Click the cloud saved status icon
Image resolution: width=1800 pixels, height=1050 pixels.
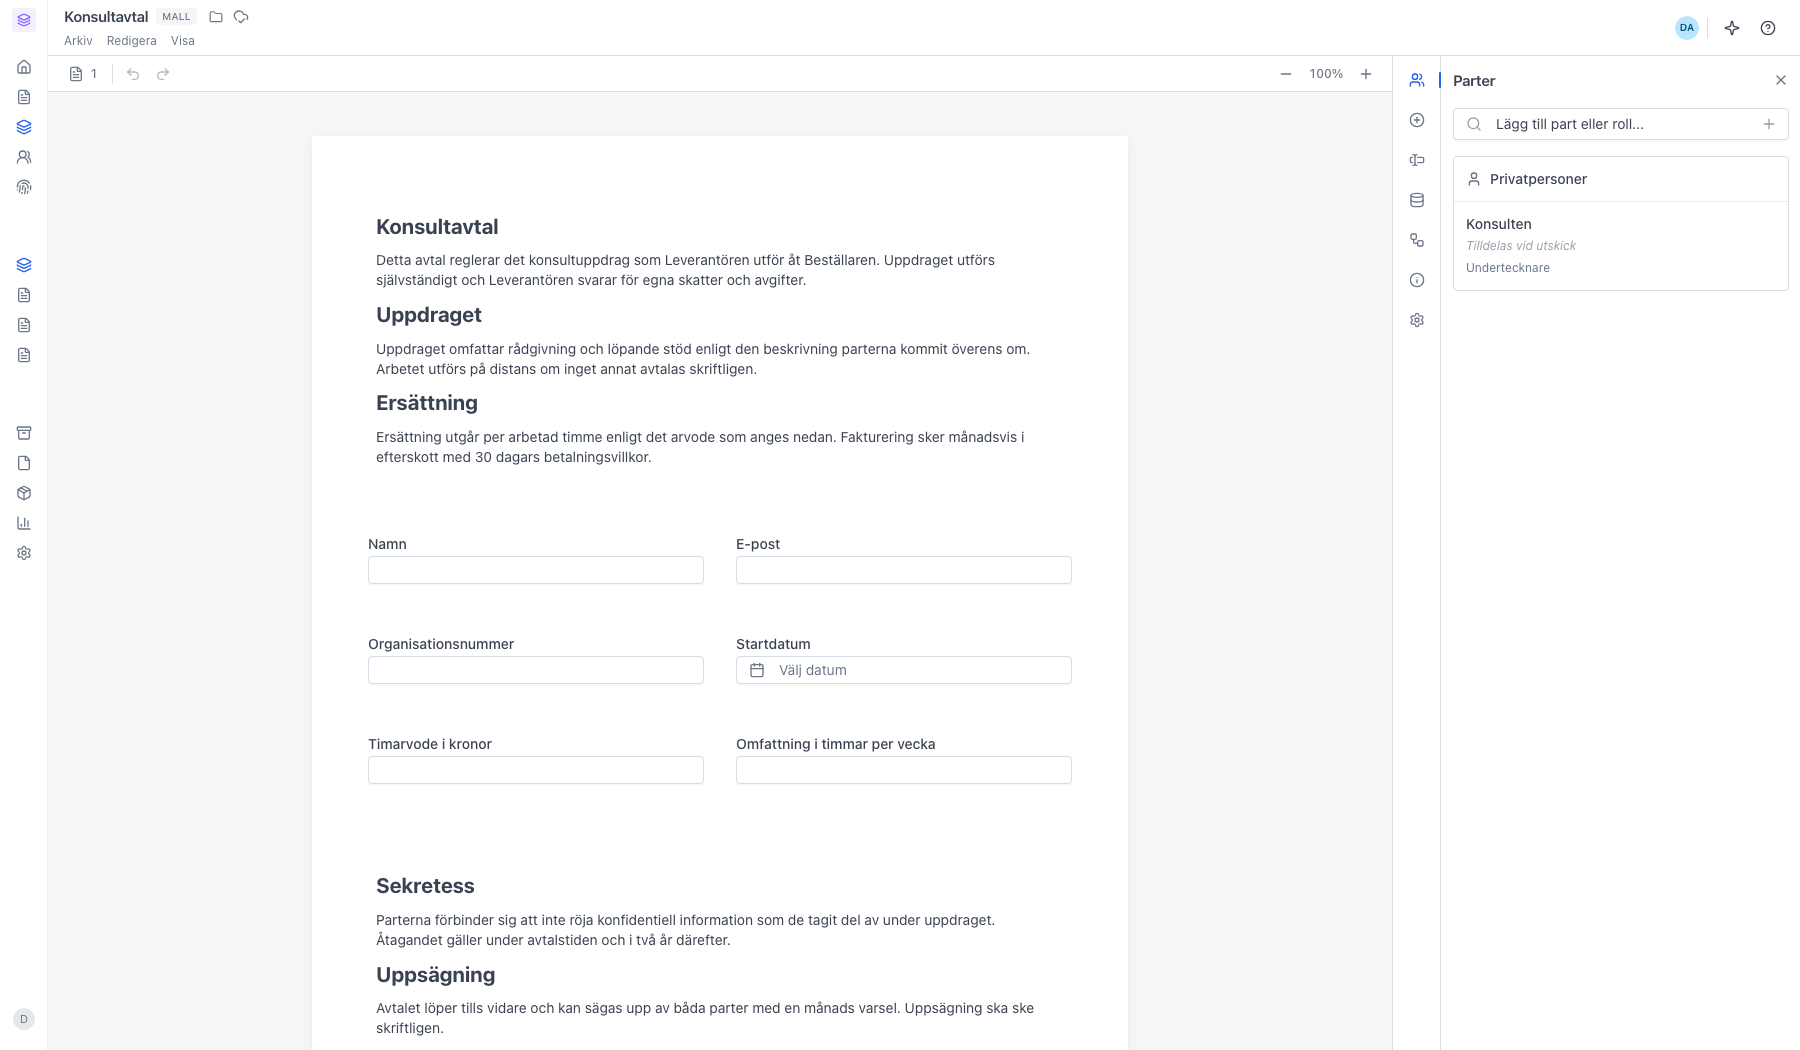[x=241, y=17]
